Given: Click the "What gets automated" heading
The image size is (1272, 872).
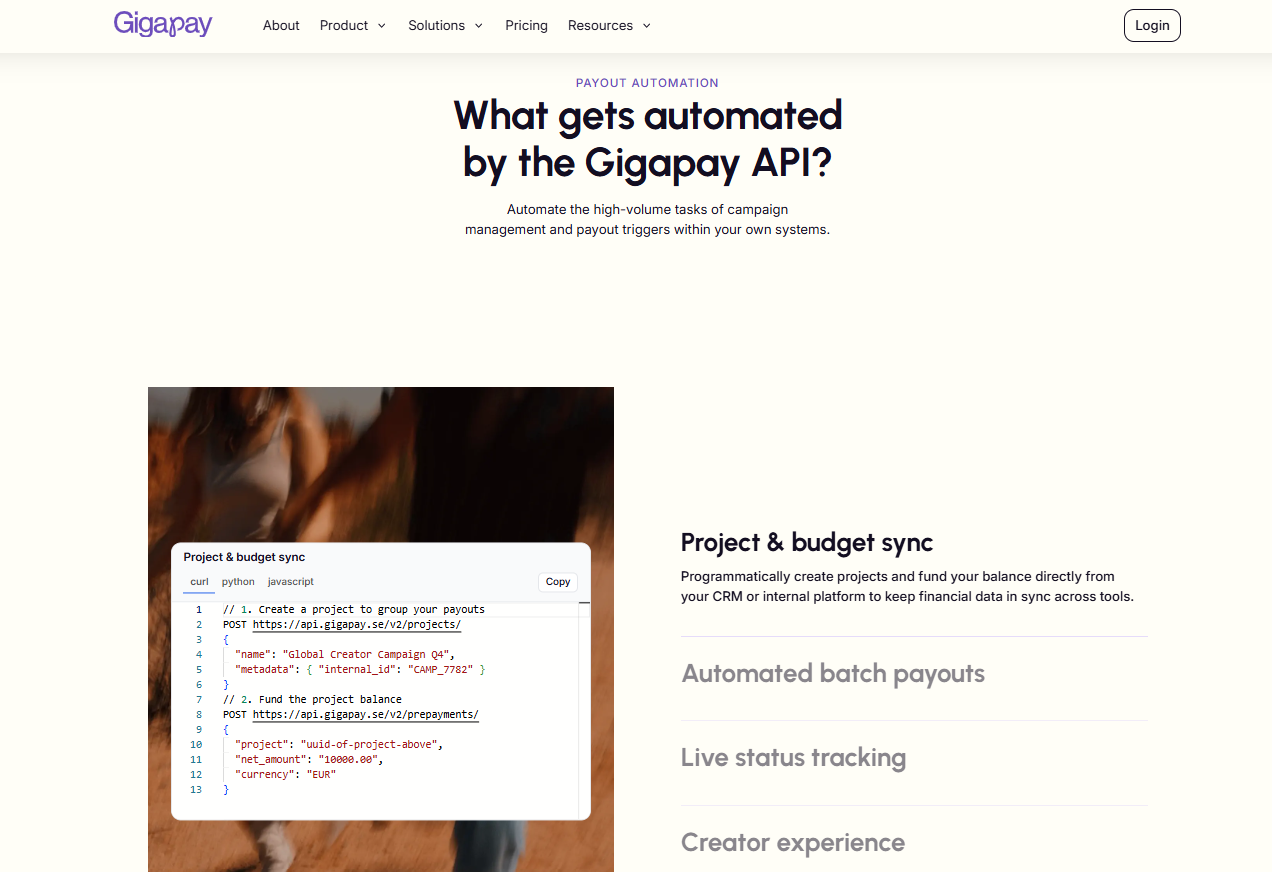Looking at the screenshot, I should [x=648, y=139].
